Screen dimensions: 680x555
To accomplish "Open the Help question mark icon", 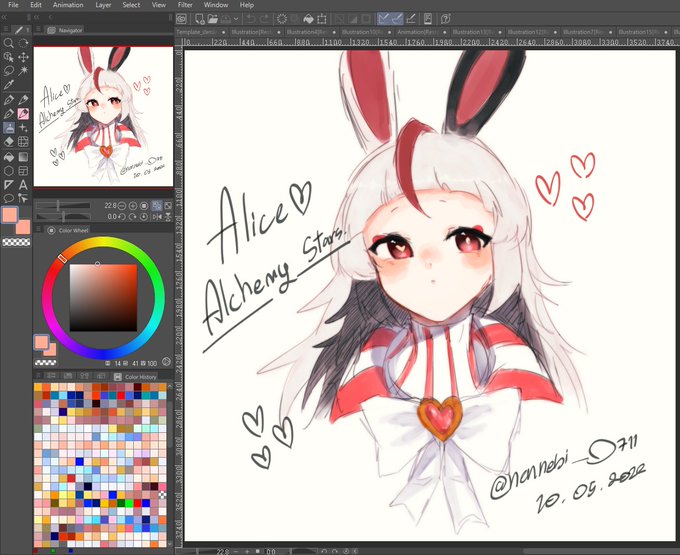I will (445, 19).
